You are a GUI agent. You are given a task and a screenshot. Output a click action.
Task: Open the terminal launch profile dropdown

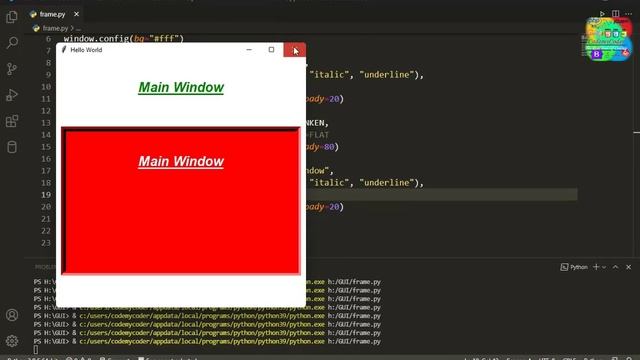click(x=604, y=267)
